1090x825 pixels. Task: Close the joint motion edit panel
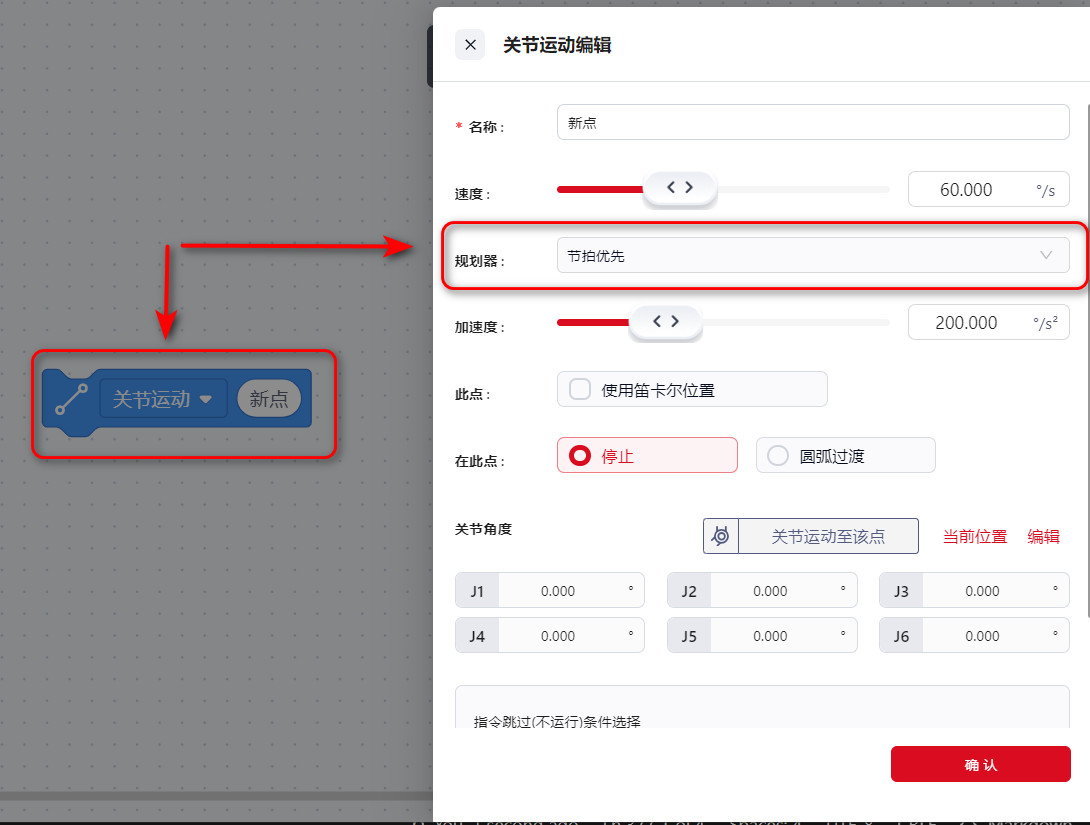click(470, 45)
